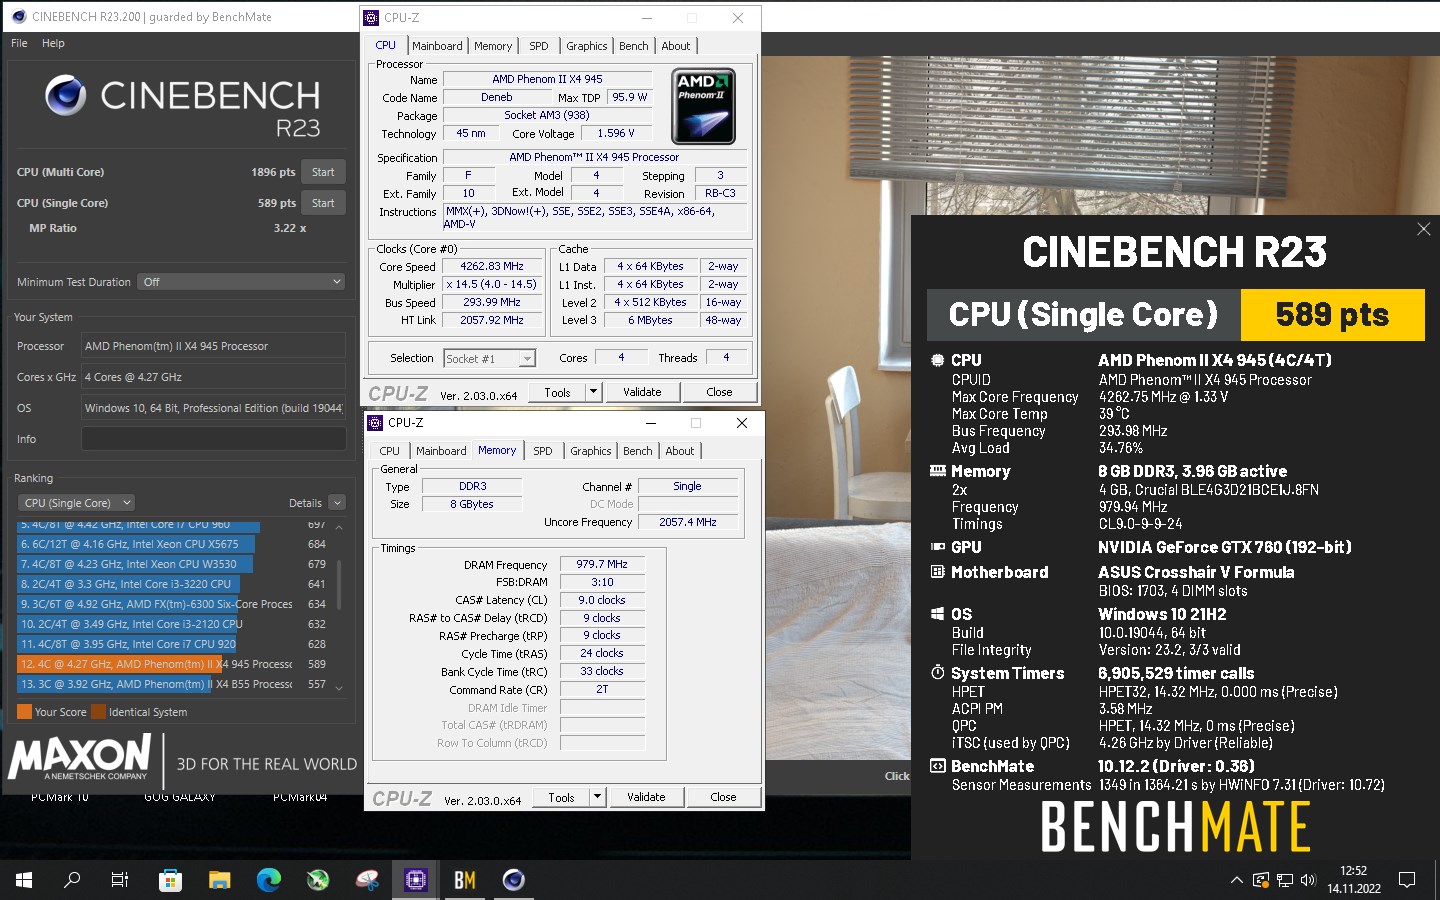The image size is (1440, 900).
Task: Open taskbar Search magnifier
Action: [72, 880]
